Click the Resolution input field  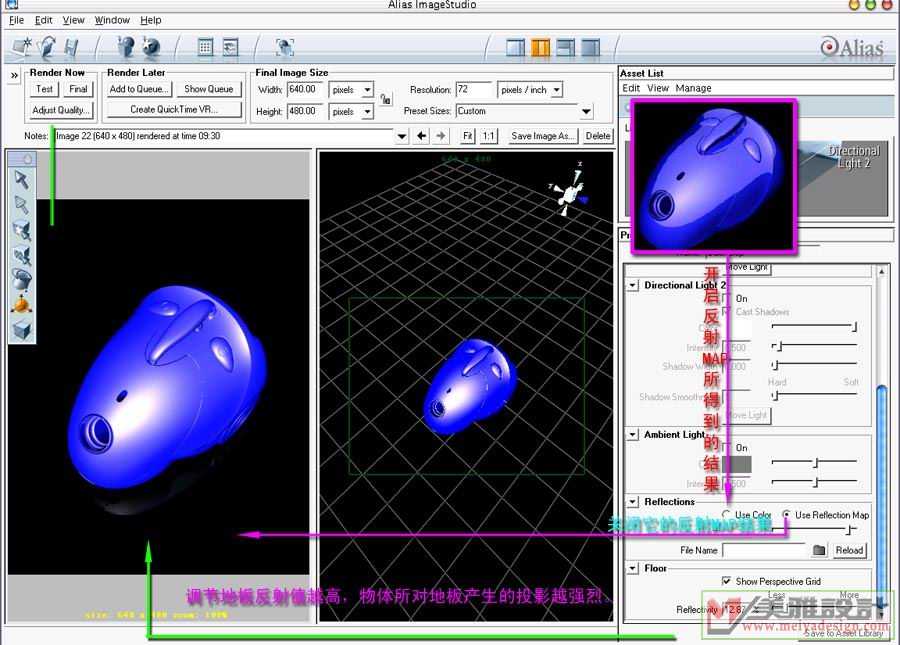pyautogui.click(x=474, y=90)
